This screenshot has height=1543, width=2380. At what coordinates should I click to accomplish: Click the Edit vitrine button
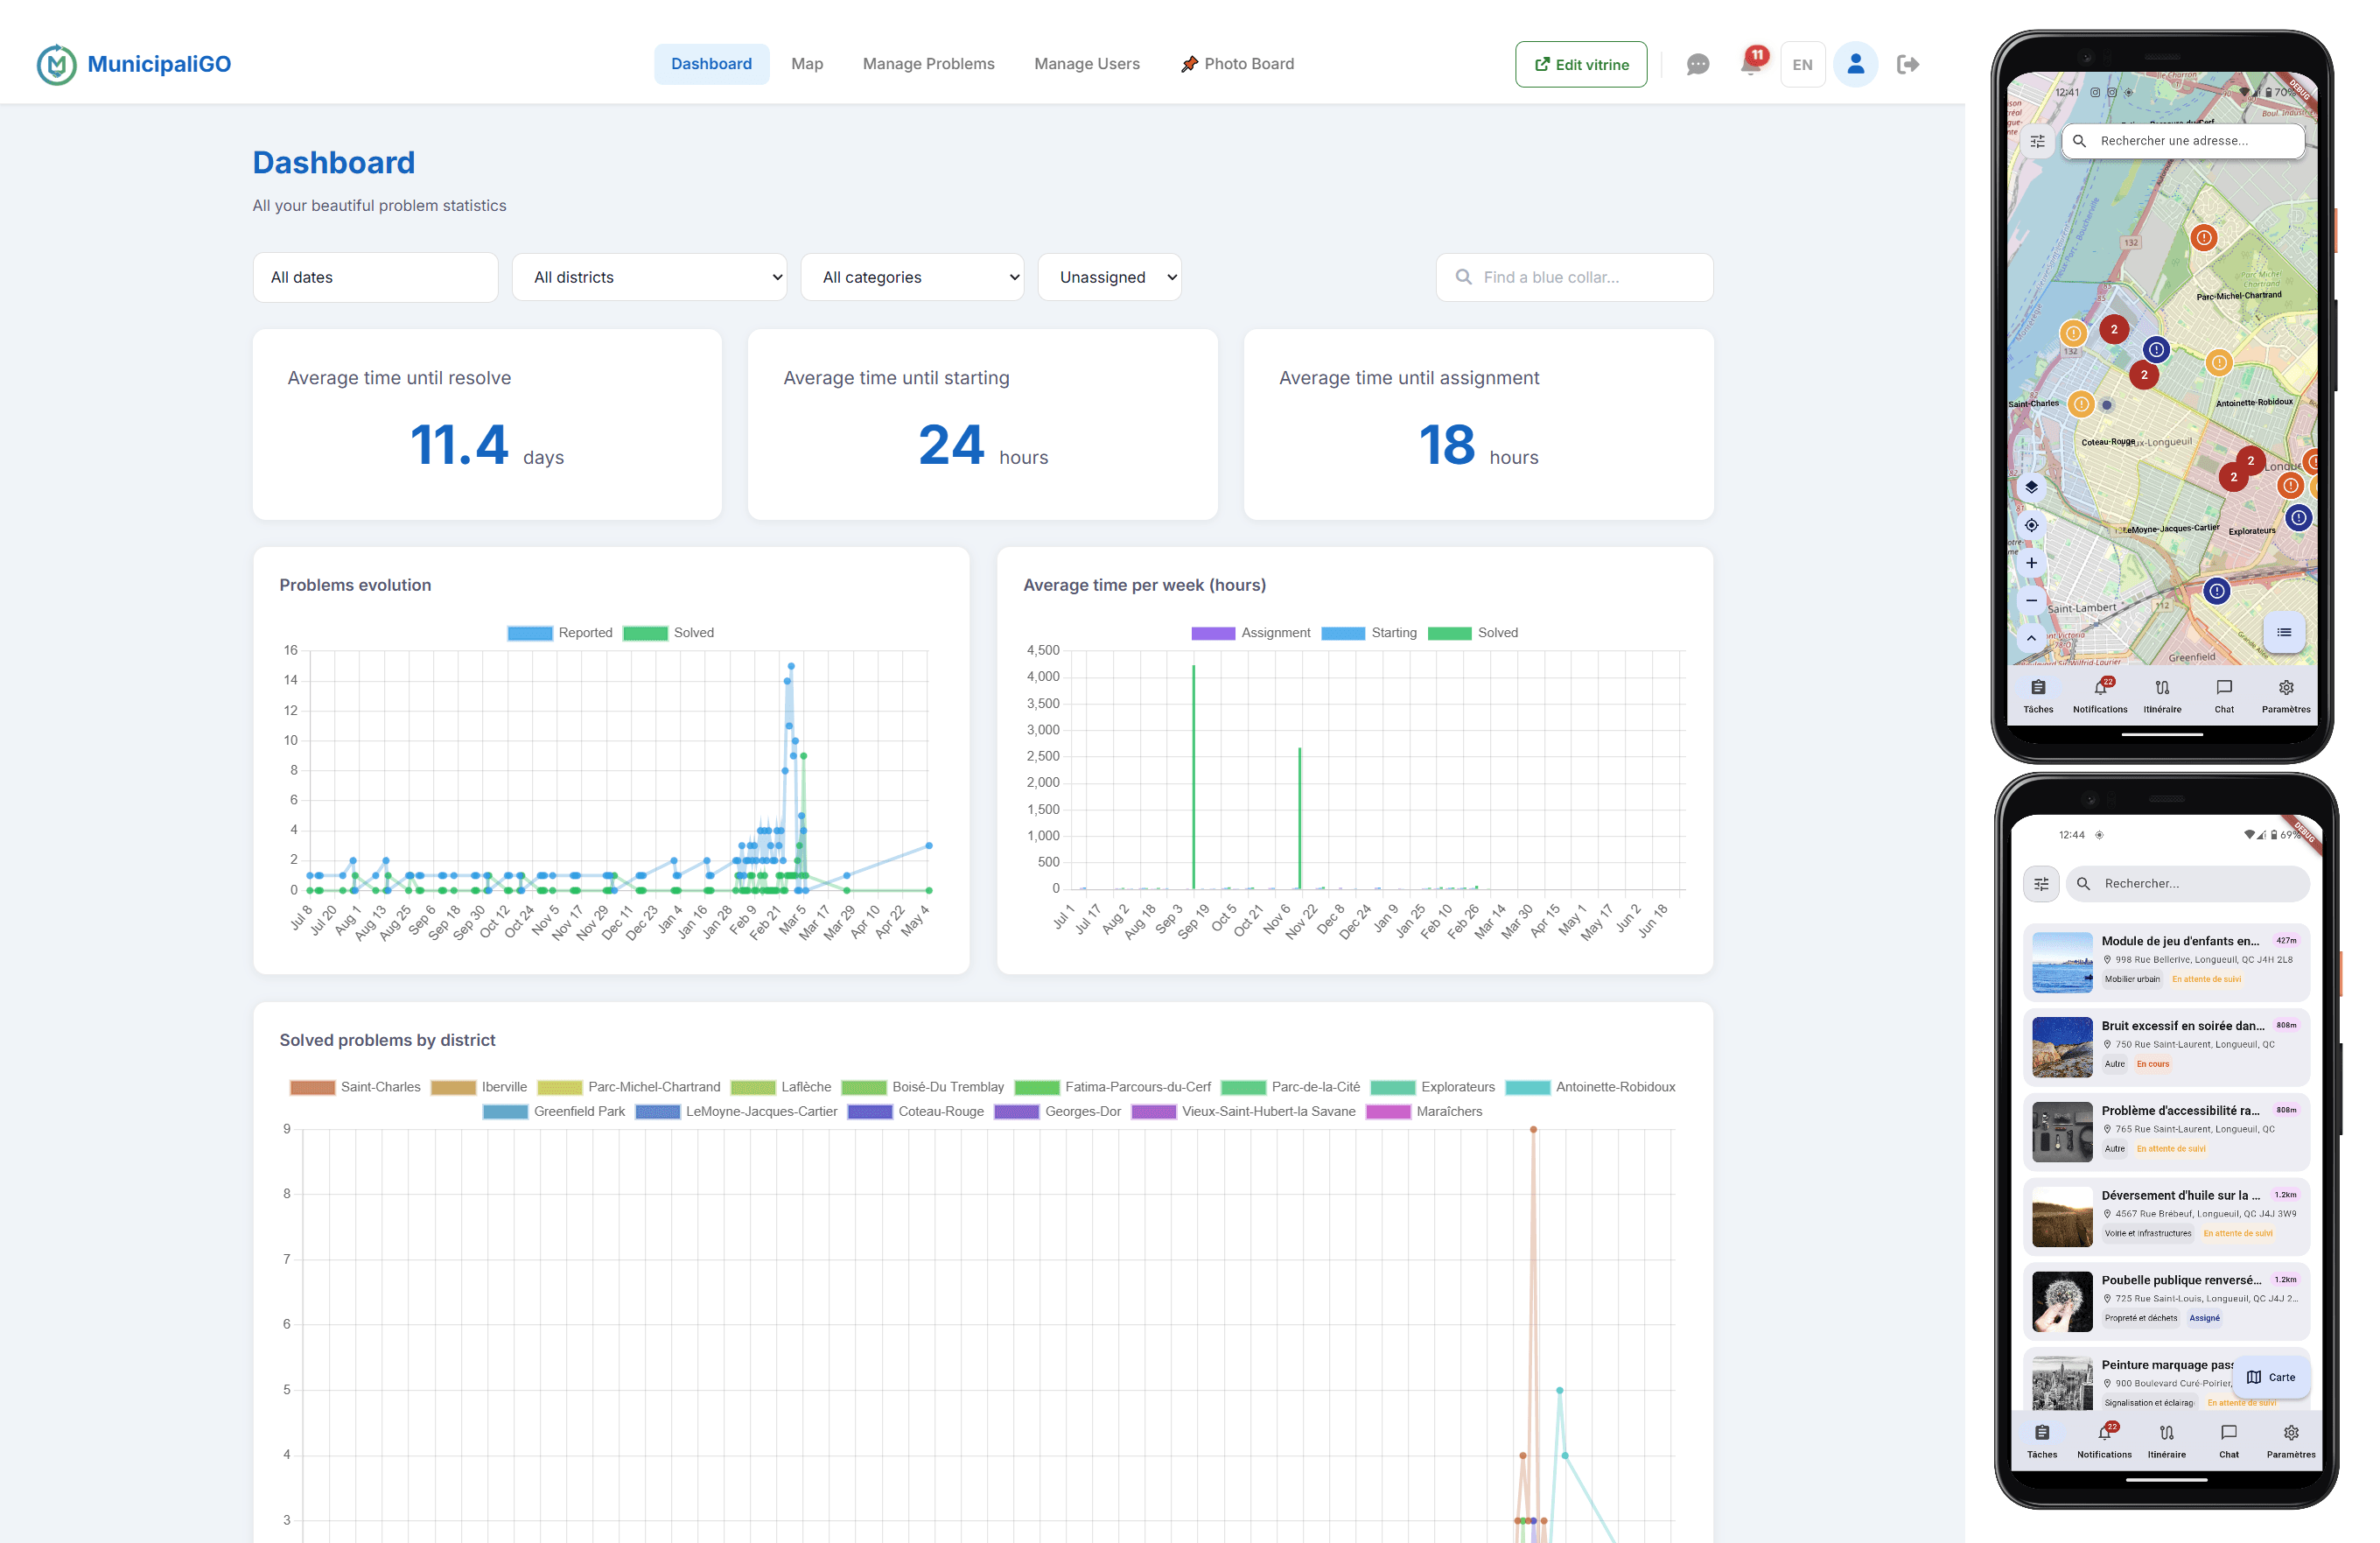pyautogui.click(x=1581, y=64)
